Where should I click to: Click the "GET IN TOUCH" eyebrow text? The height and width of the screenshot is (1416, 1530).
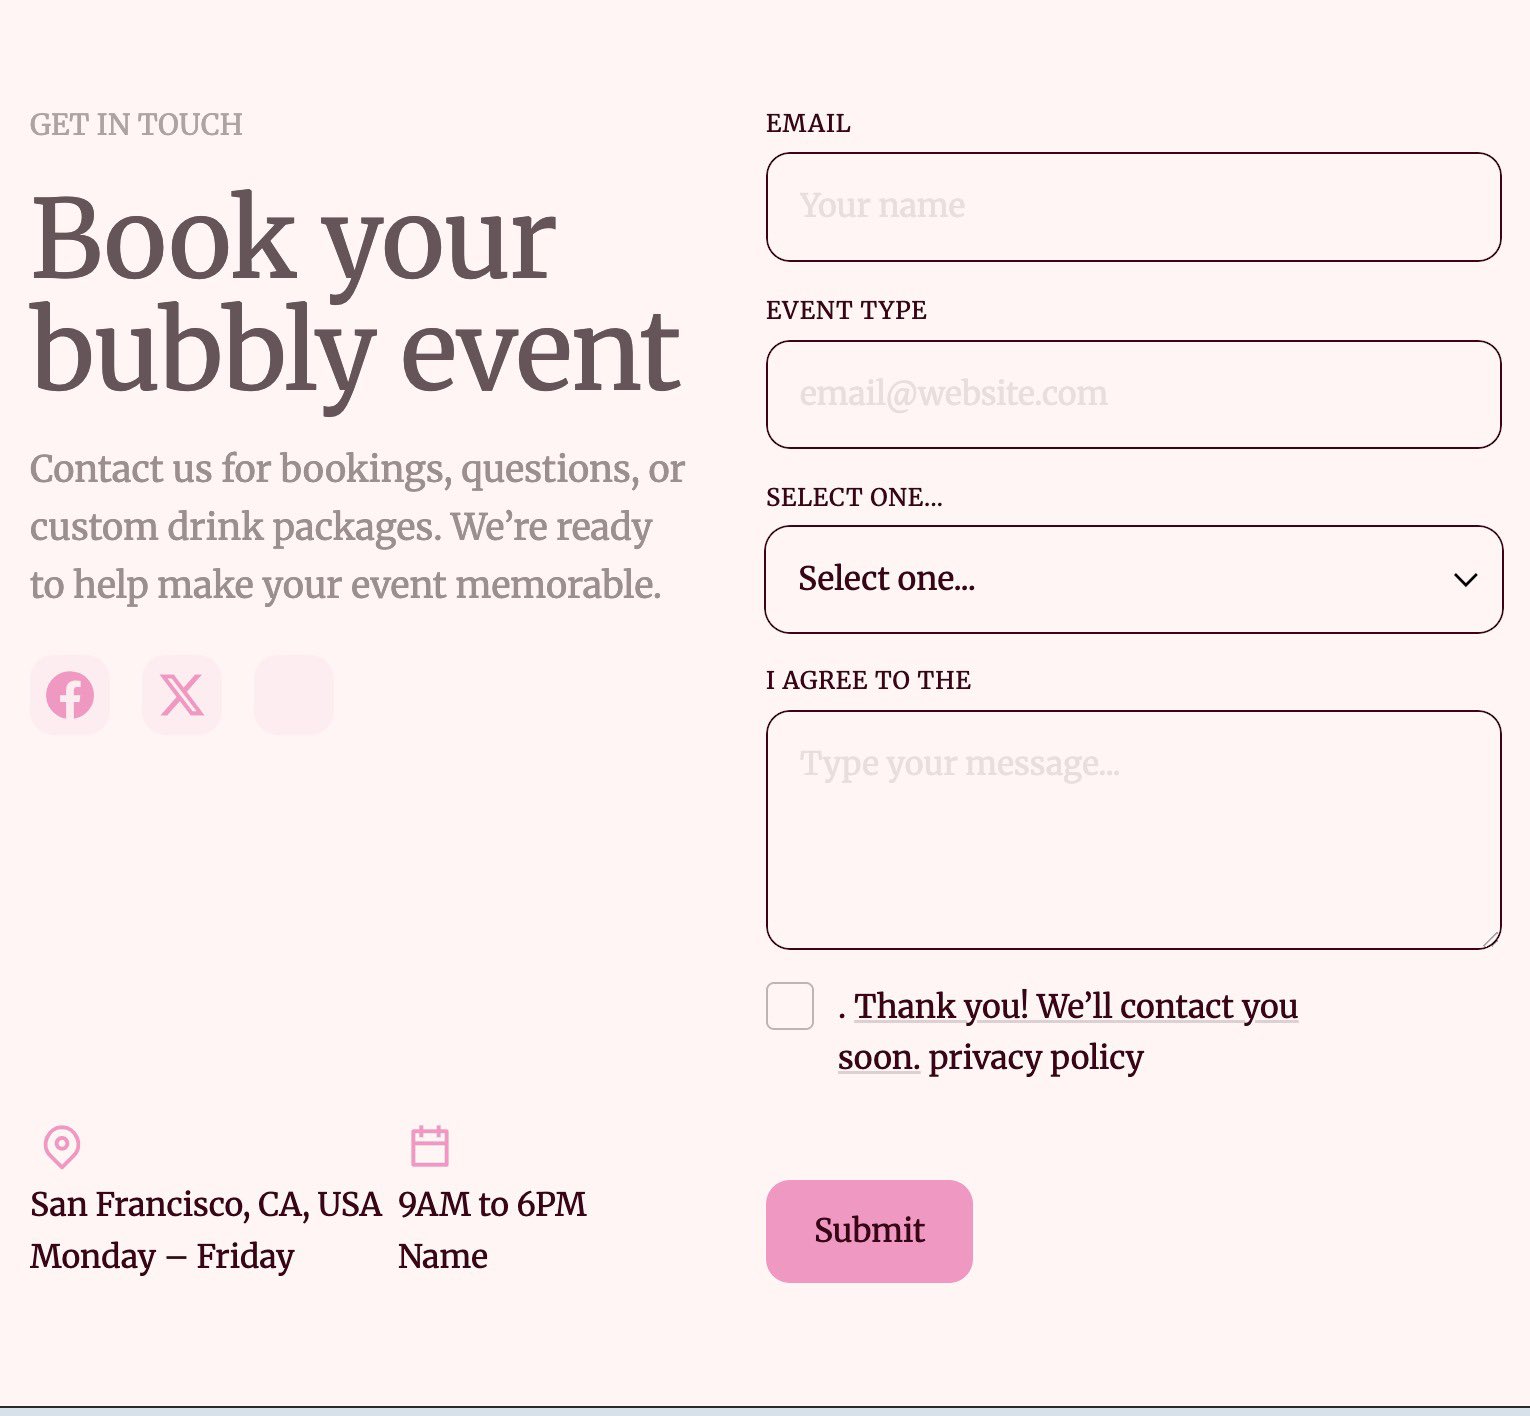click(x=136, y=125)
